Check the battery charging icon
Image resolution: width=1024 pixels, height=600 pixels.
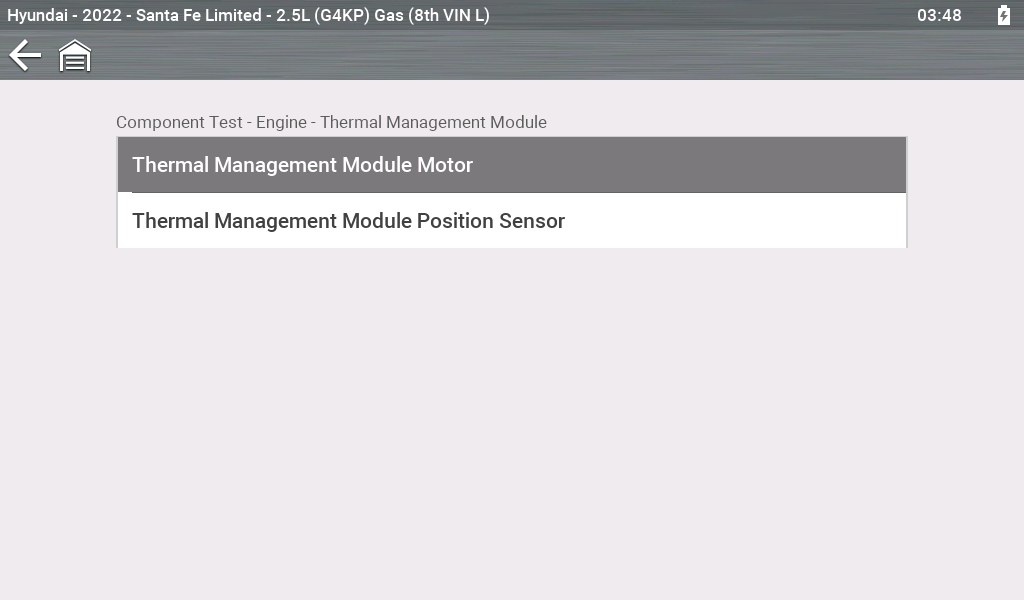tap(1003, 15)
